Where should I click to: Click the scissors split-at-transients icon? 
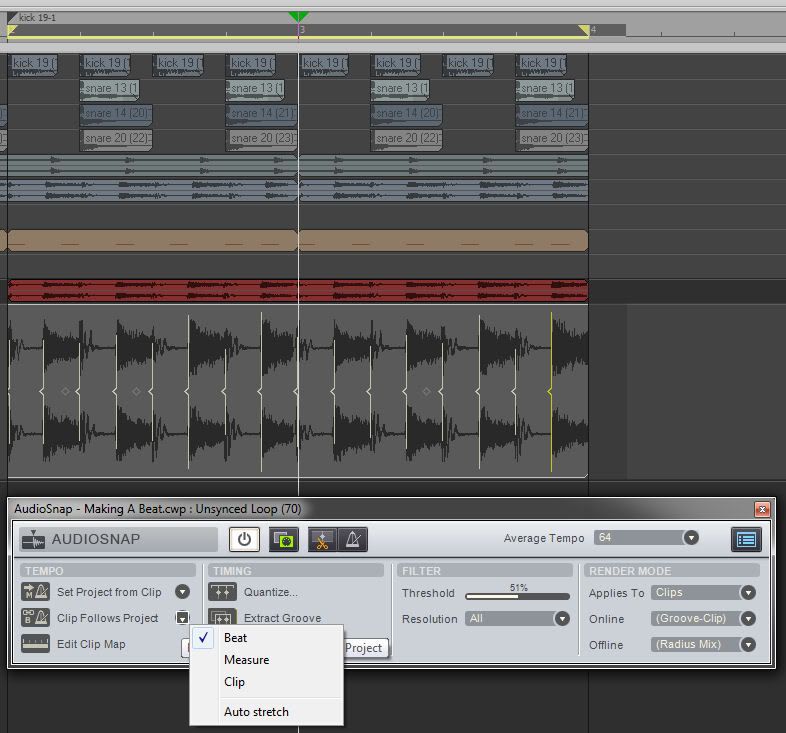click(323, 539)
